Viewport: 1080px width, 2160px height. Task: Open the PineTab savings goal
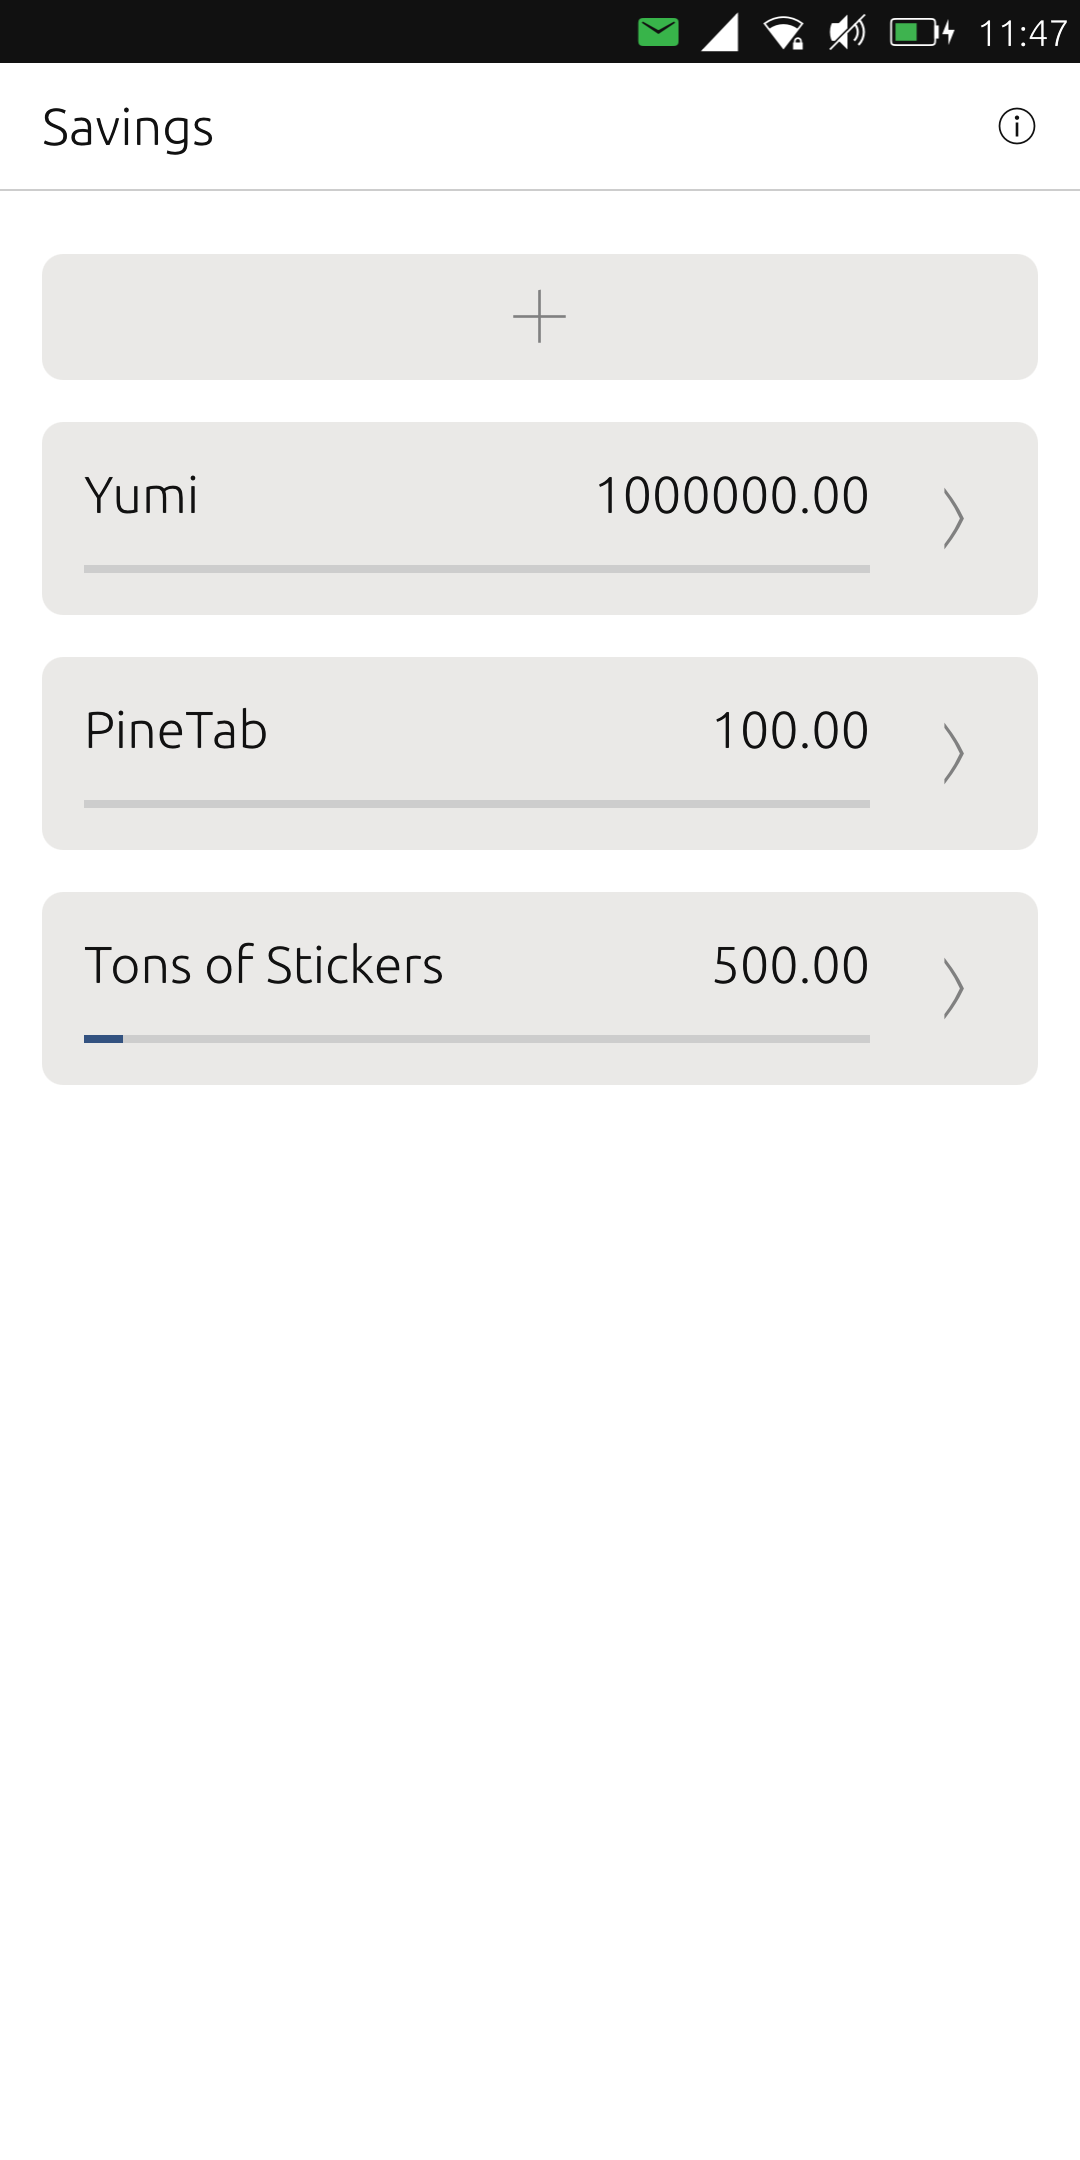[x=176, y=730]
